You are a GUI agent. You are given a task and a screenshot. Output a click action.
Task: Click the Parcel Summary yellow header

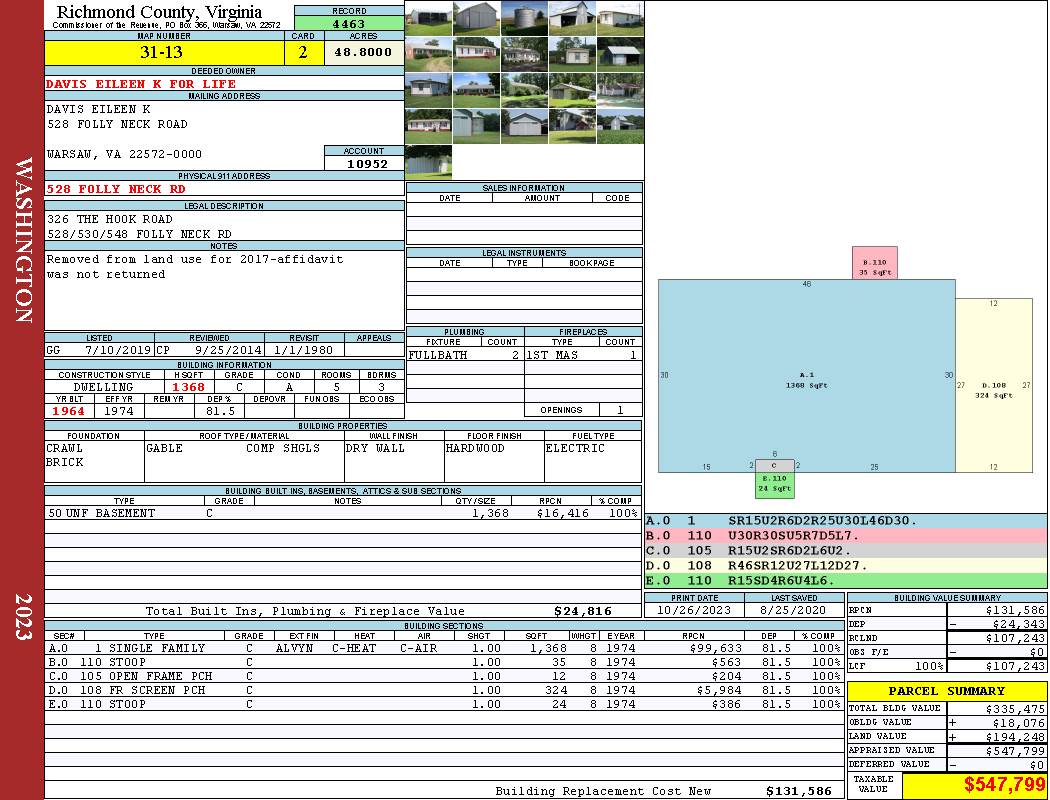tap(947, 691)
